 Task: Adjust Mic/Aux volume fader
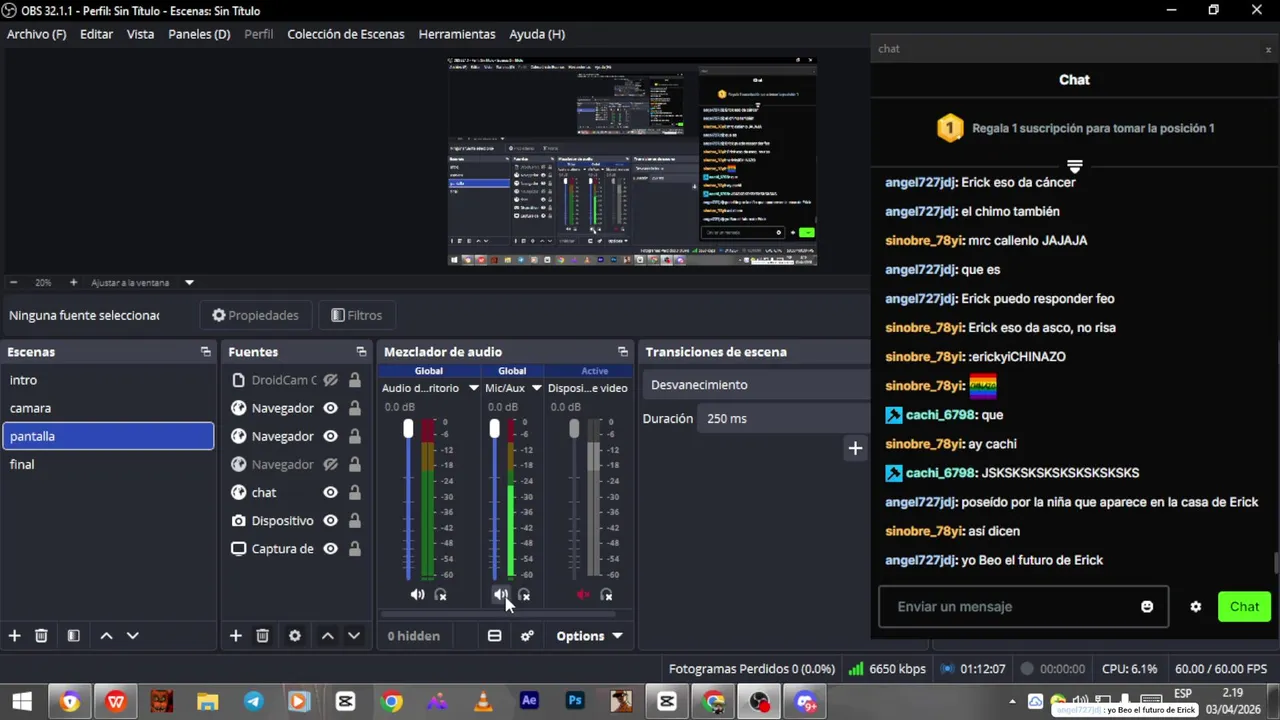click(x=494, y=429)
